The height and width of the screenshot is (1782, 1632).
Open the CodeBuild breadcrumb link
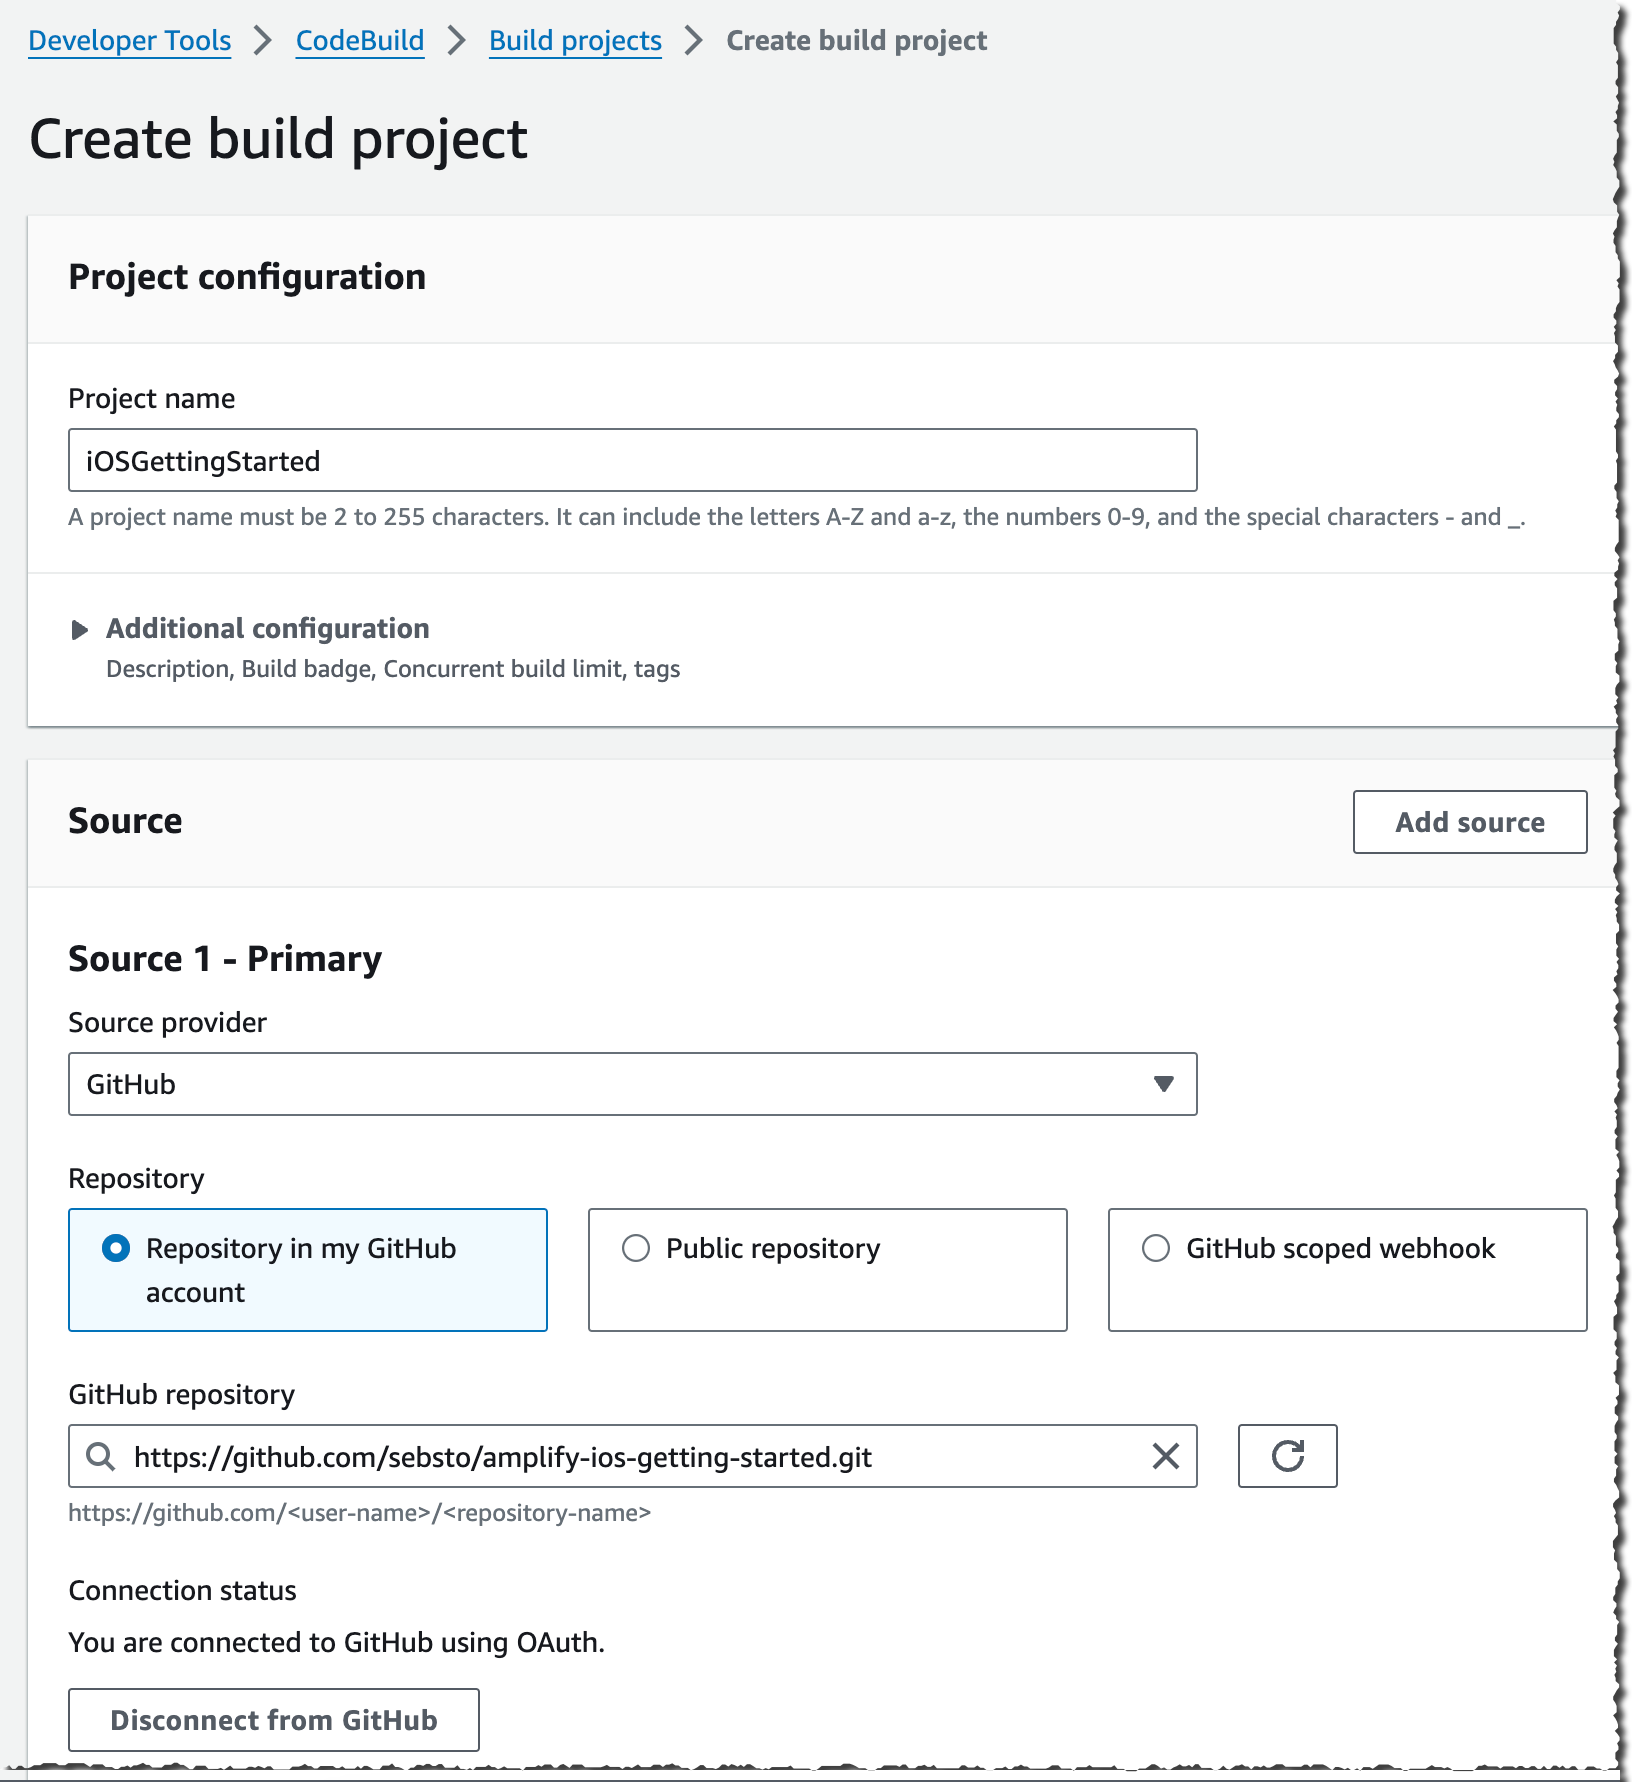[360, 41]
